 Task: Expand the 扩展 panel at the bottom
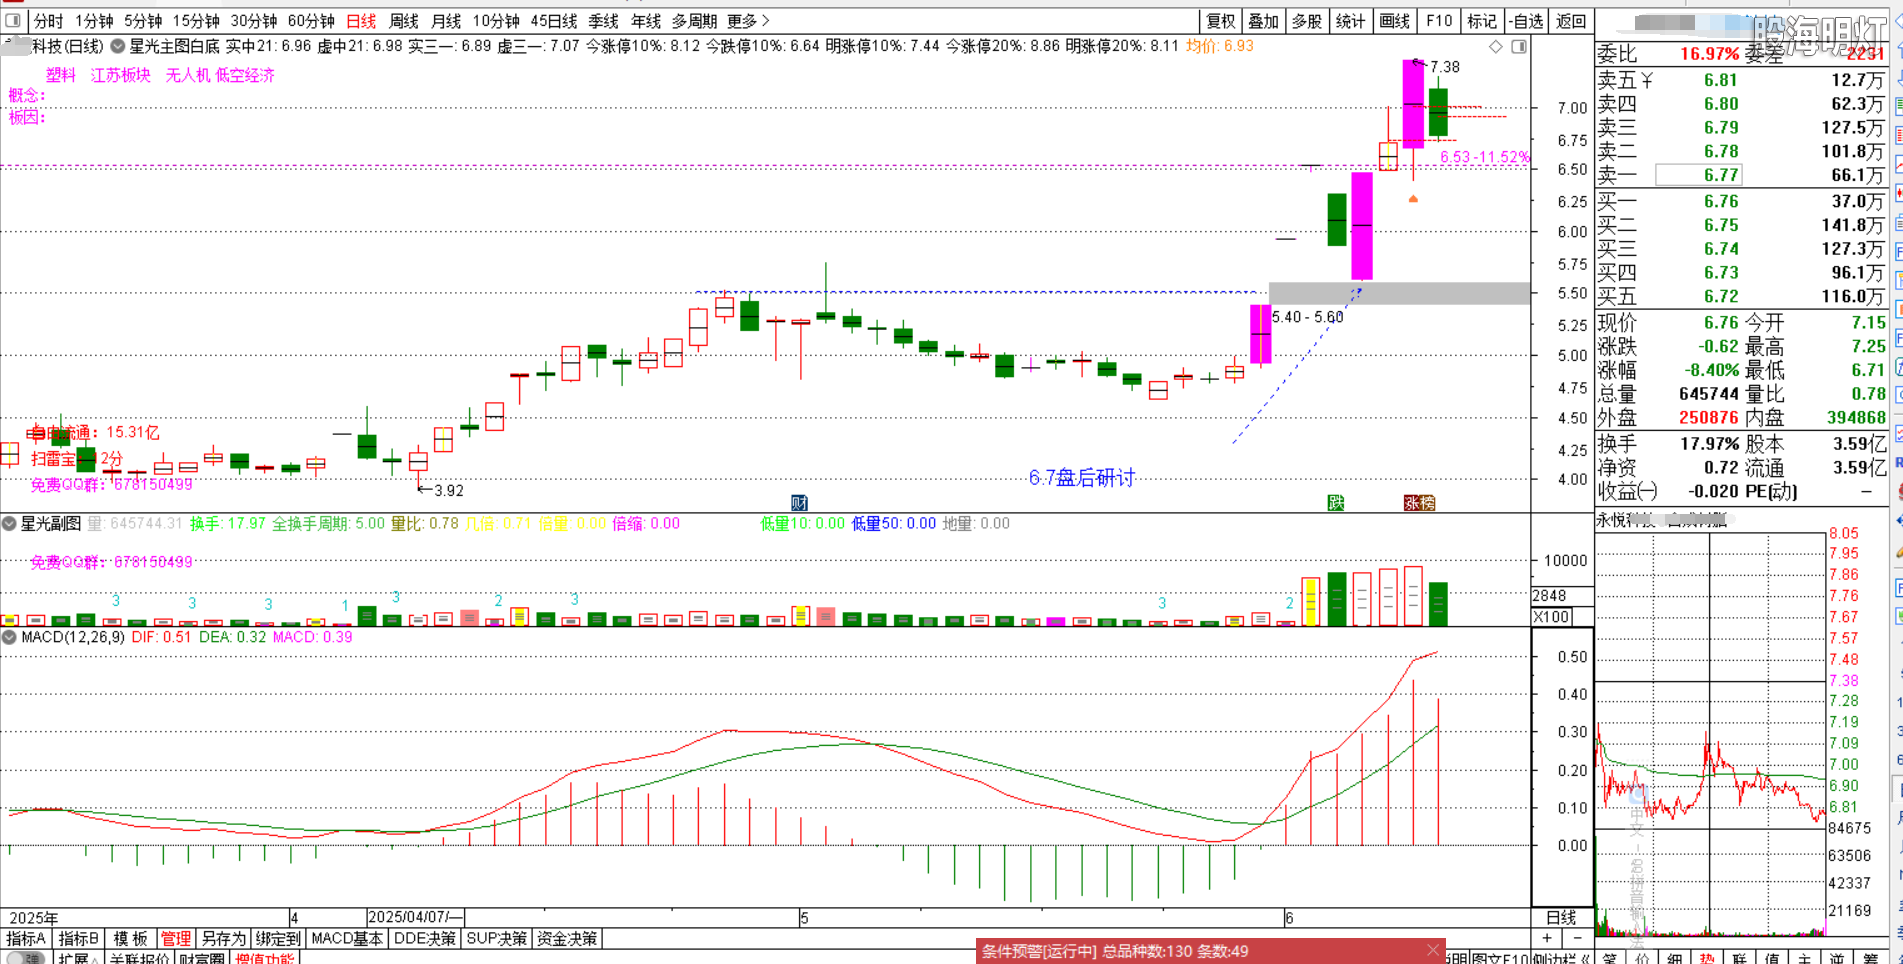(75, 958)
